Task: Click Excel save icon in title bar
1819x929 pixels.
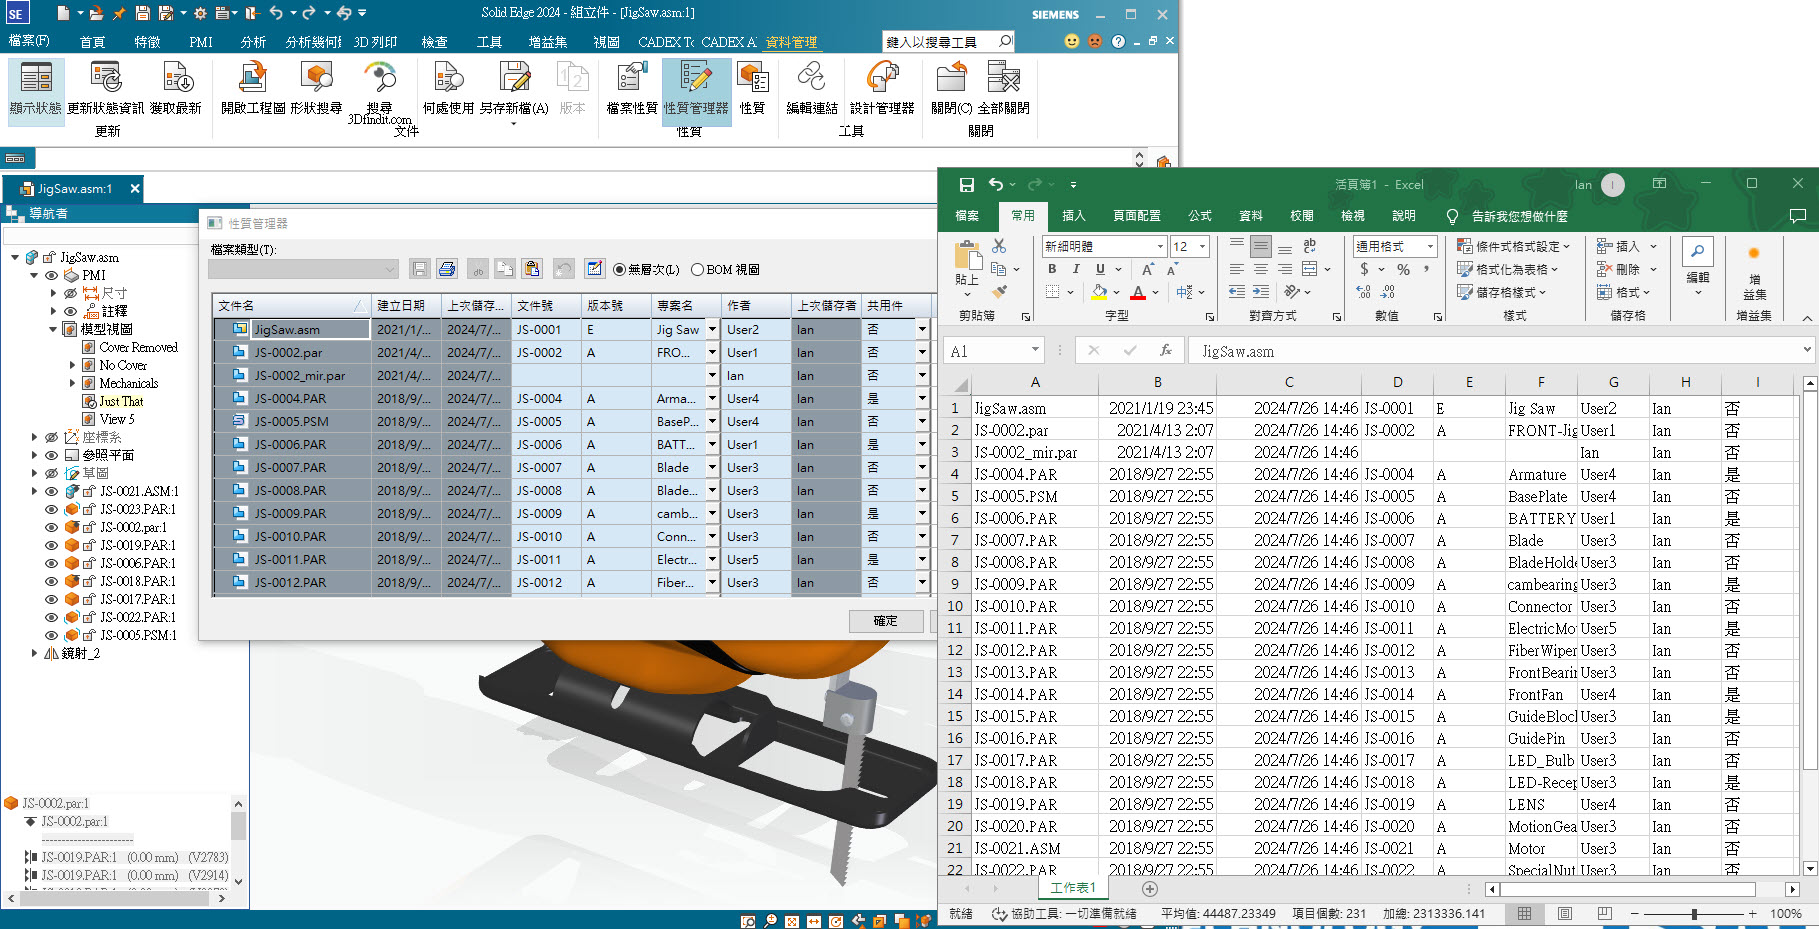Action: click(966, 184)
